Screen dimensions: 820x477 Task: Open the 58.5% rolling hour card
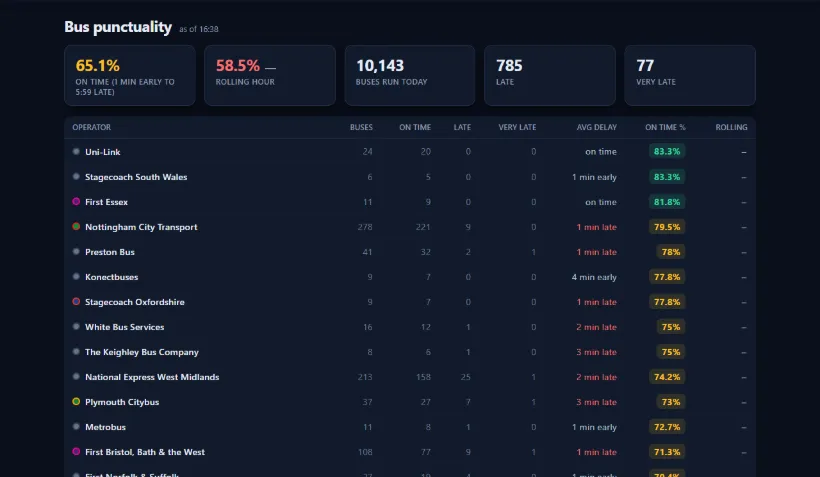(270, 75)
